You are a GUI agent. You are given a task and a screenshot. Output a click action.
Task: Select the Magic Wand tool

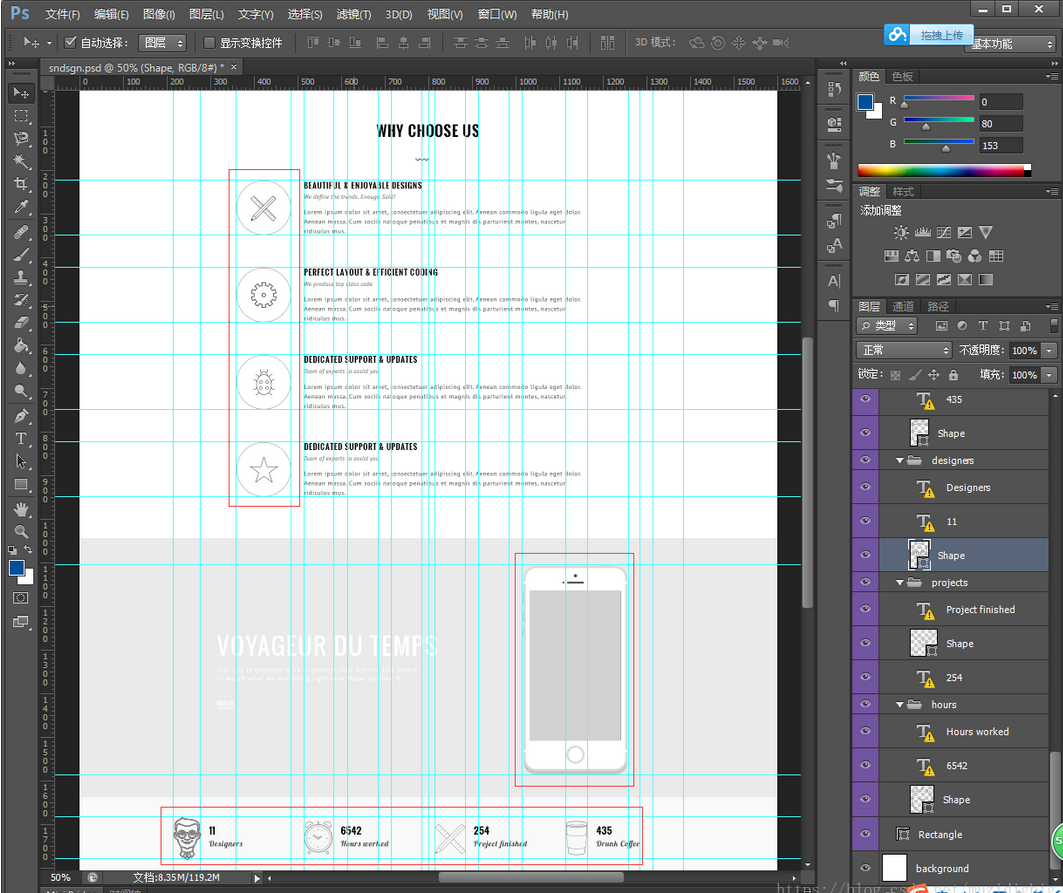point(21,161)
